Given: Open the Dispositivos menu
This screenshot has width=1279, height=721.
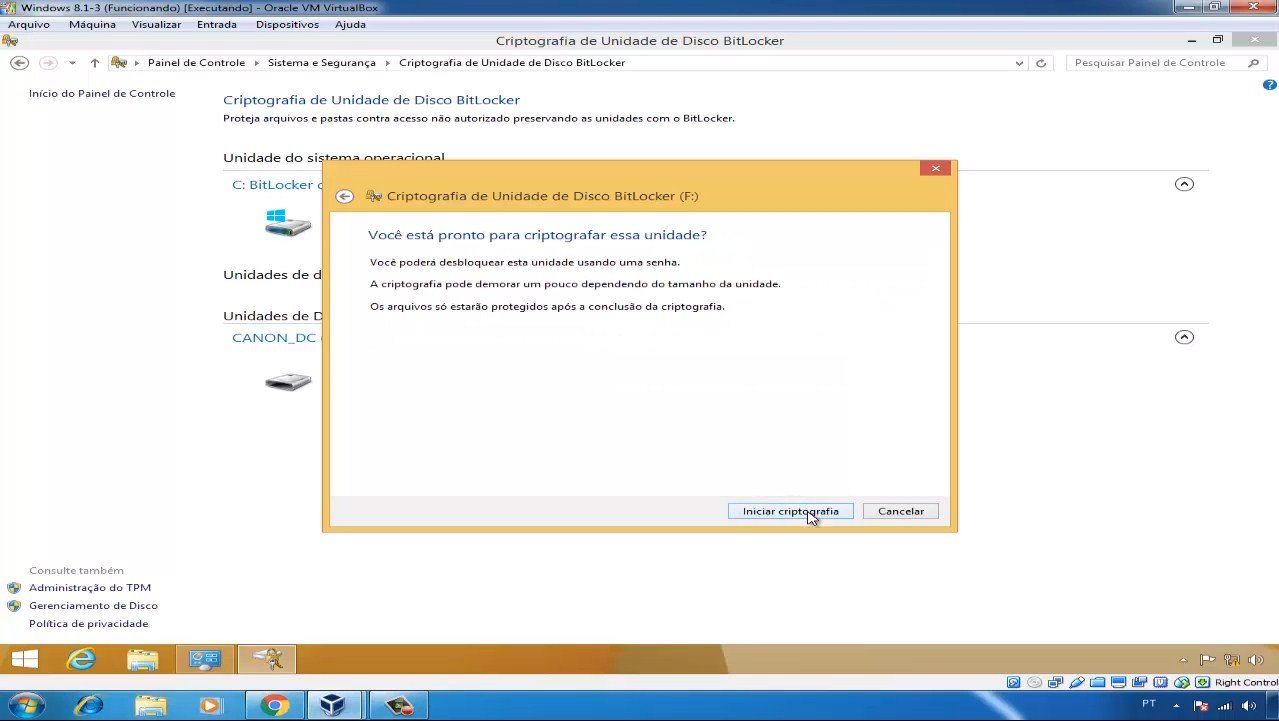Looking at the screenshot, I should pos(287,24).
